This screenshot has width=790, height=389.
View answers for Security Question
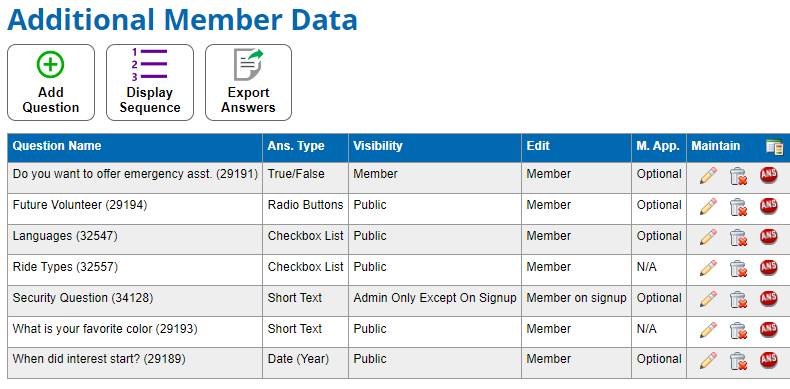click(x=768, y=298)
